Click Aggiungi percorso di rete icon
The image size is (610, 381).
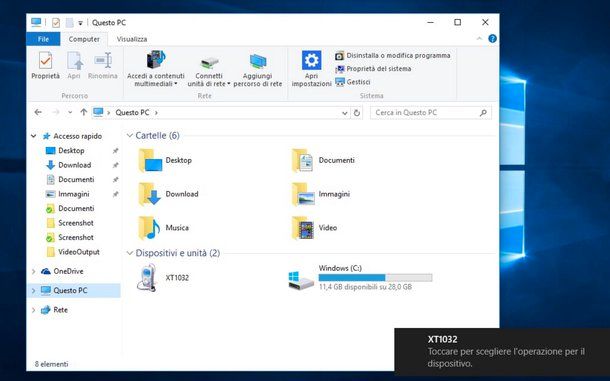coord(258,61)
